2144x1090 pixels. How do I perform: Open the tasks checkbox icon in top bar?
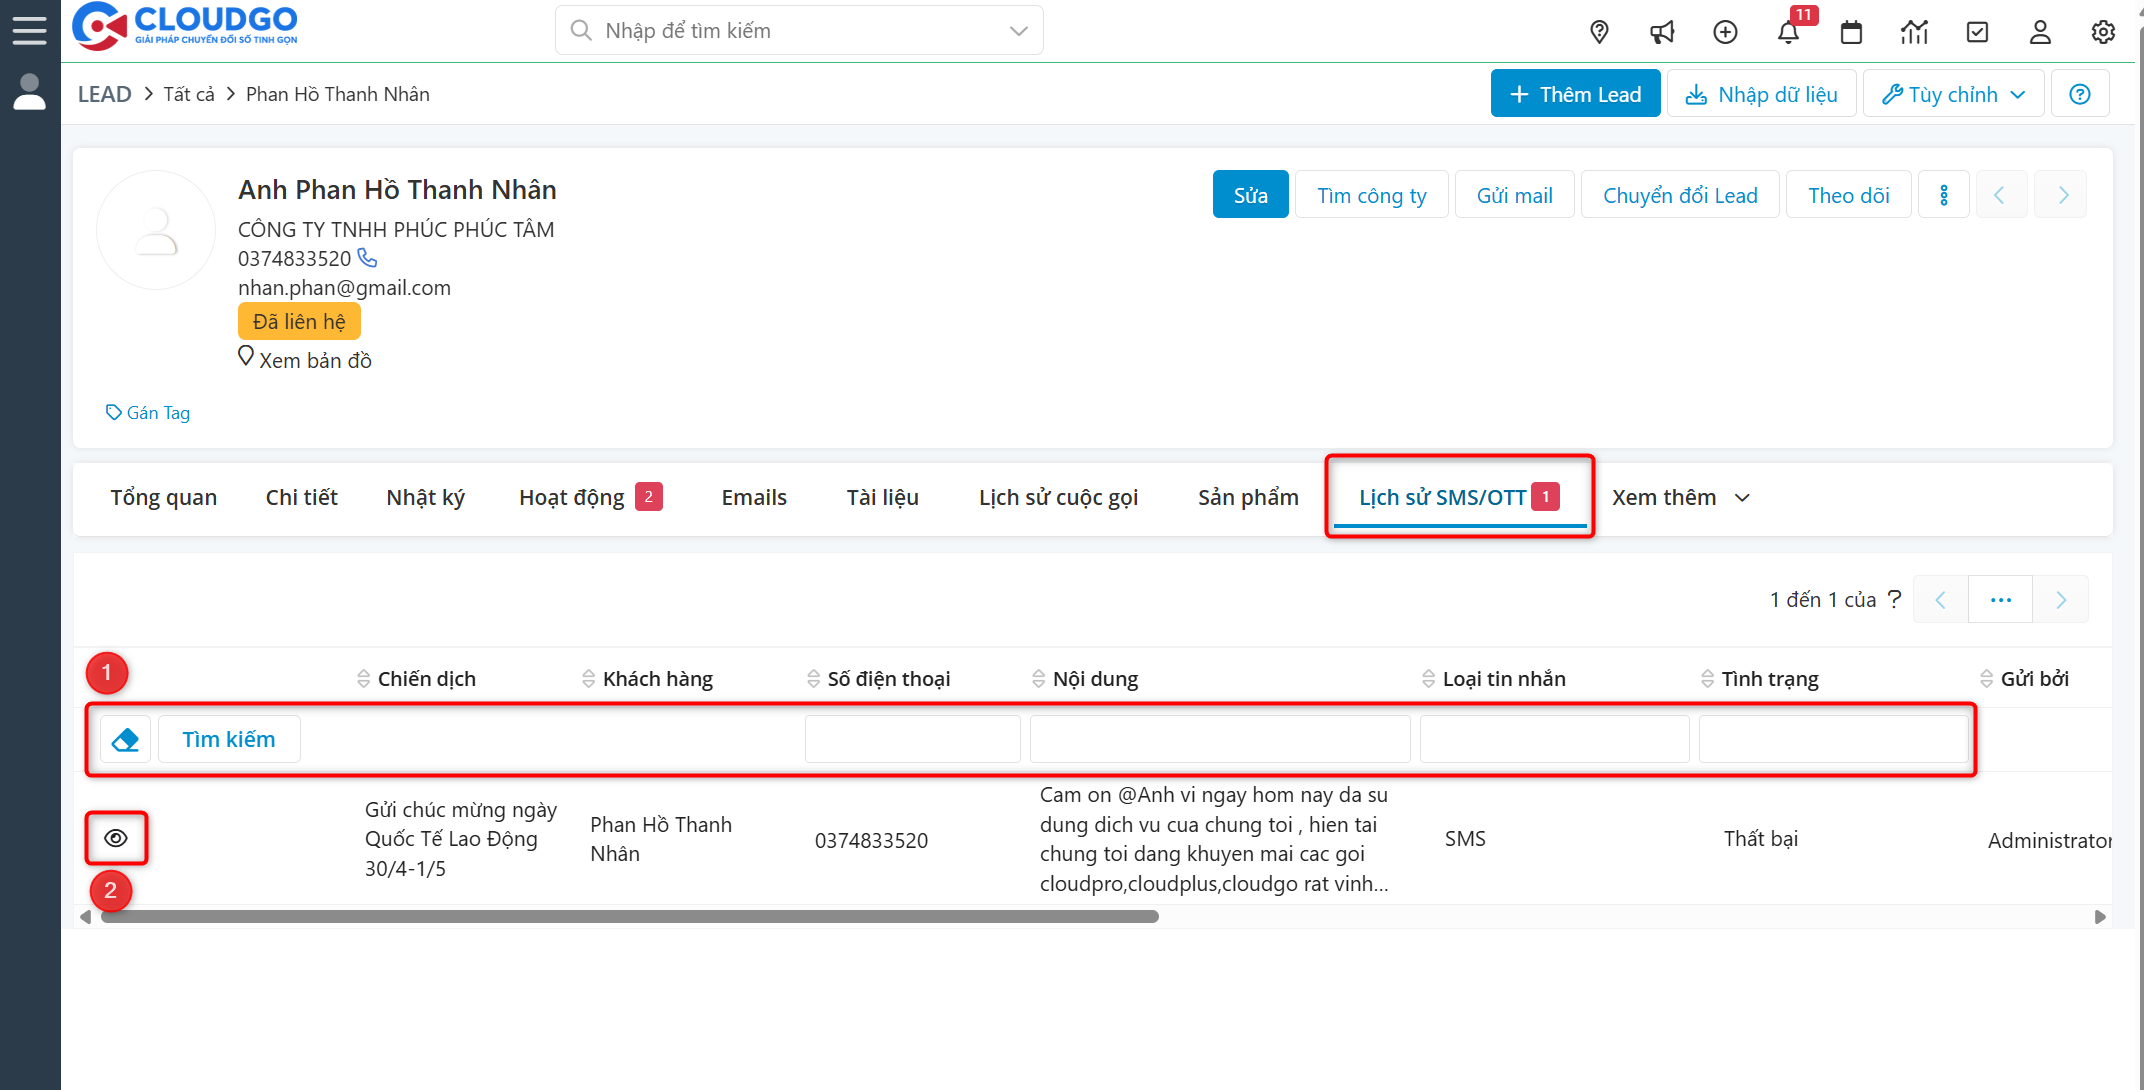coord(1977,31)
